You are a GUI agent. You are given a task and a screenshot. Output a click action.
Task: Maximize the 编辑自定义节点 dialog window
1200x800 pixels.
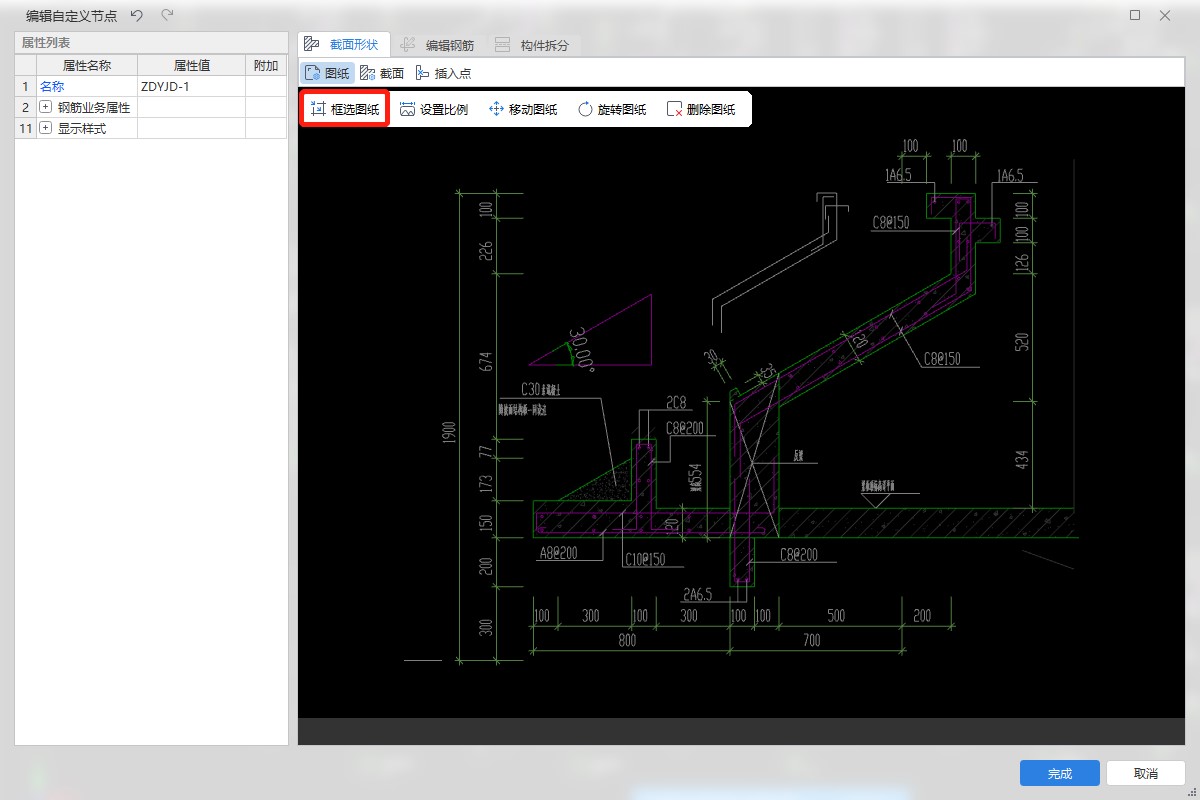point(1135,15)
